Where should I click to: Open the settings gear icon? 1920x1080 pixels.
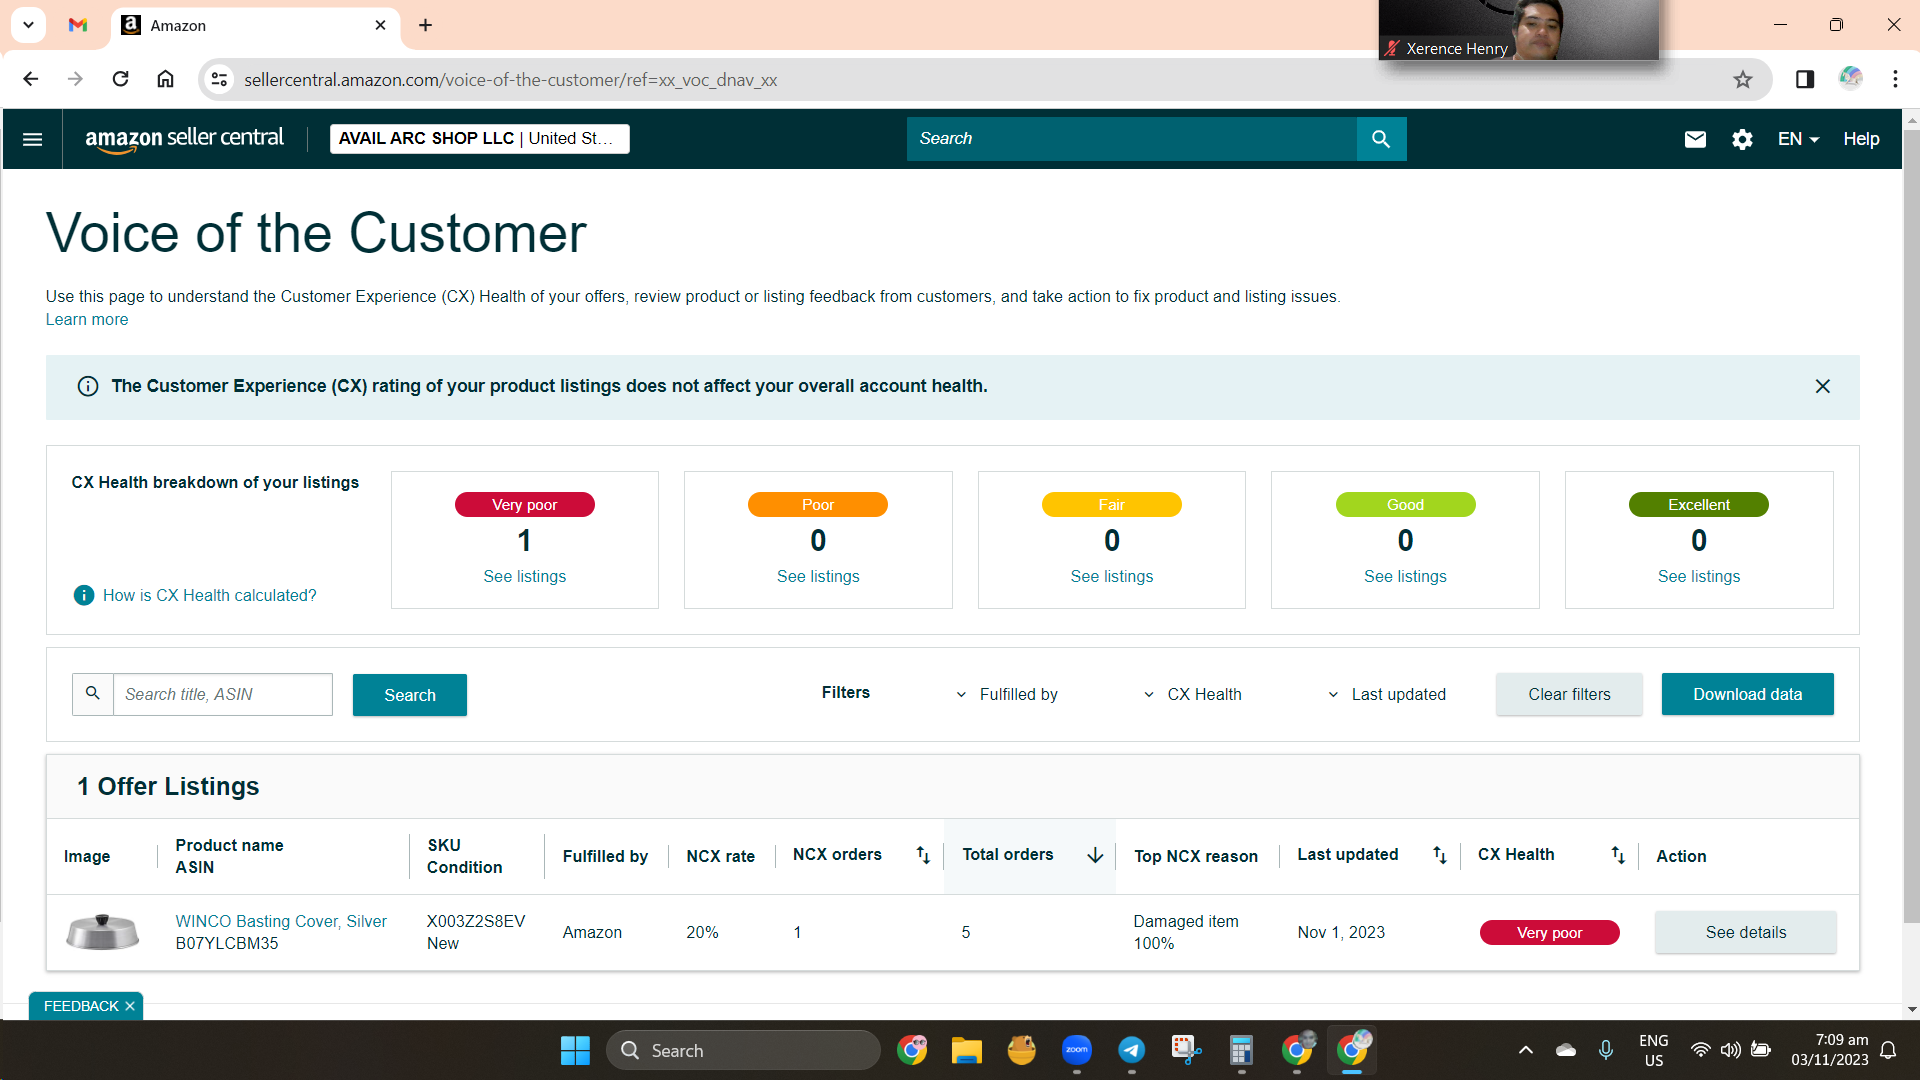click(x=1742, y=139)
